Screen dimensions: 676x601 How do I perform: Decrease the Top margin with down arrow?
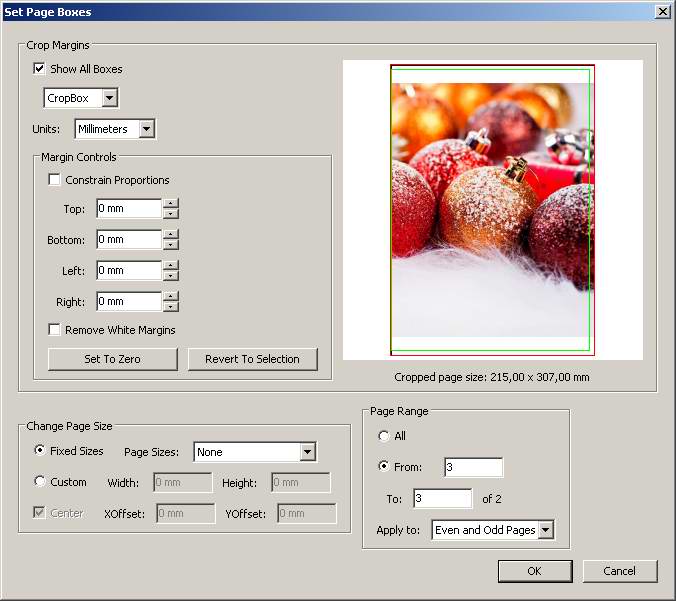[171, 213]
